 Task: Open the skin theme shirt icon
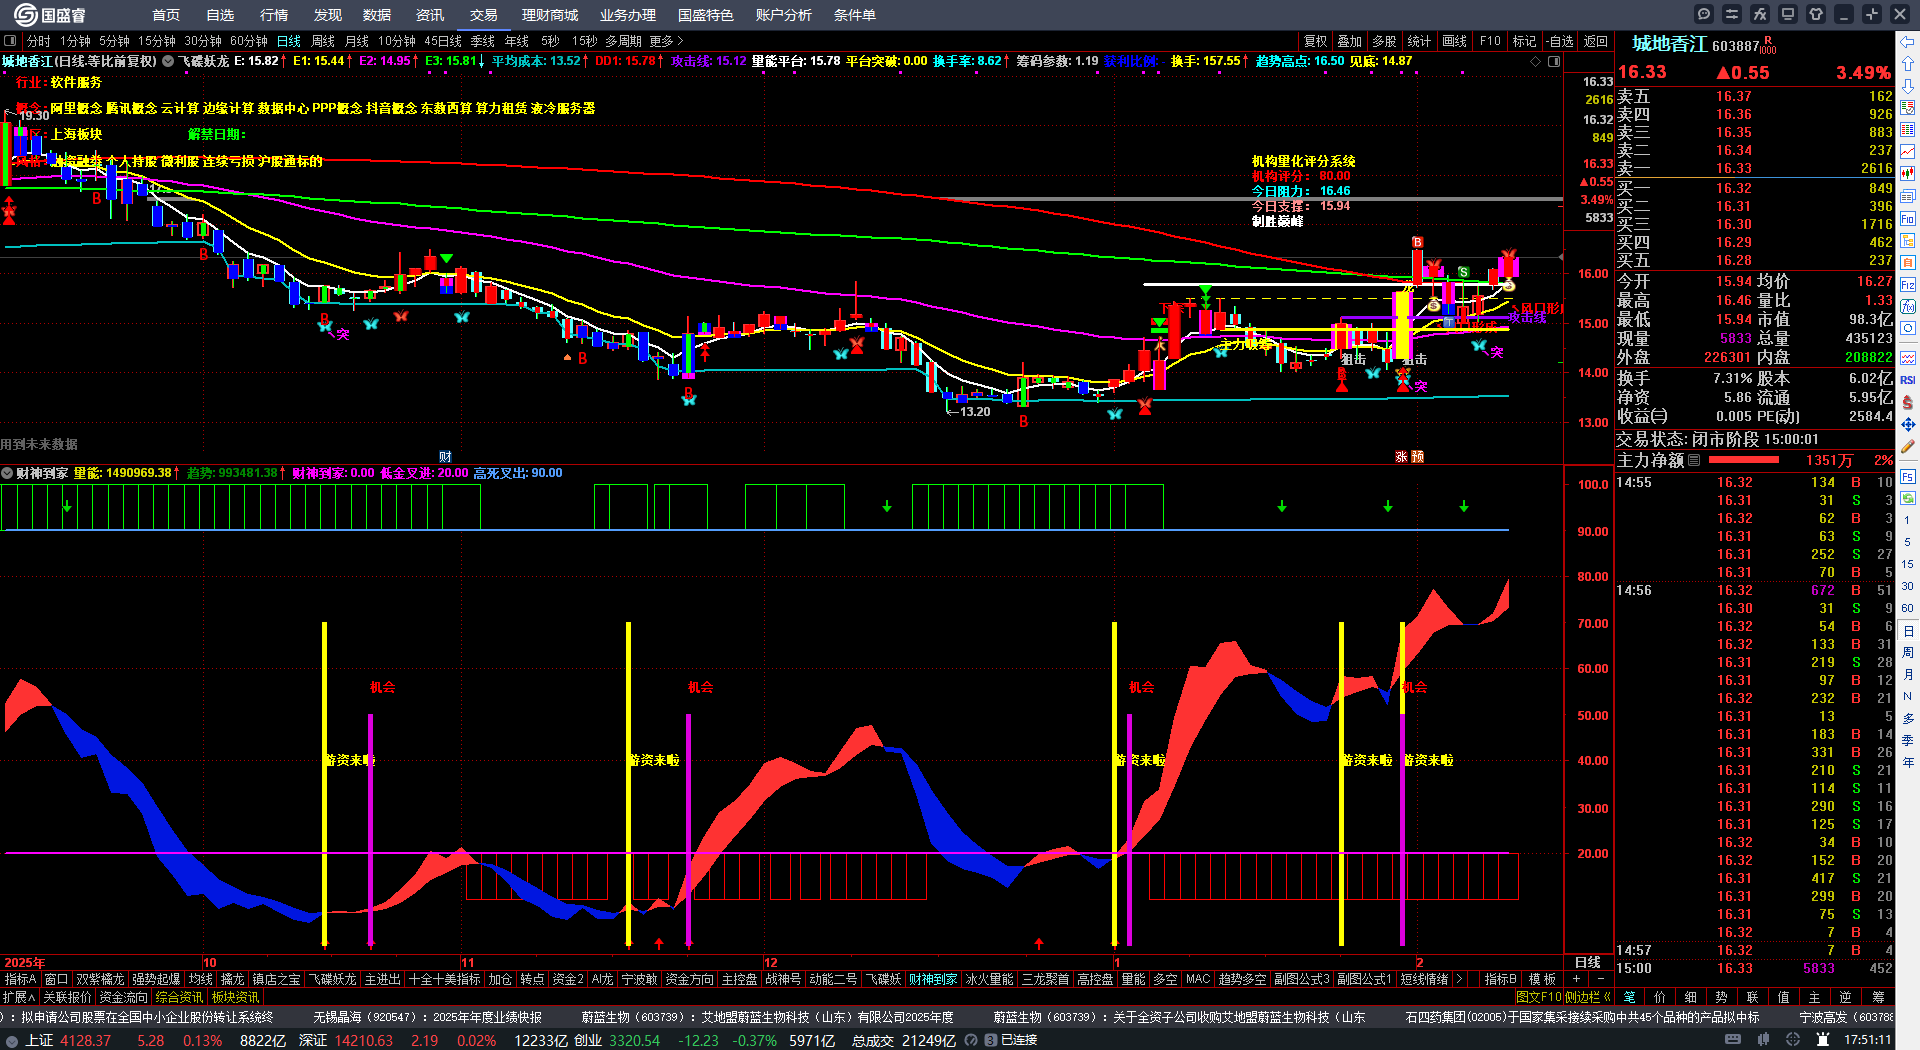(1816, 14)
